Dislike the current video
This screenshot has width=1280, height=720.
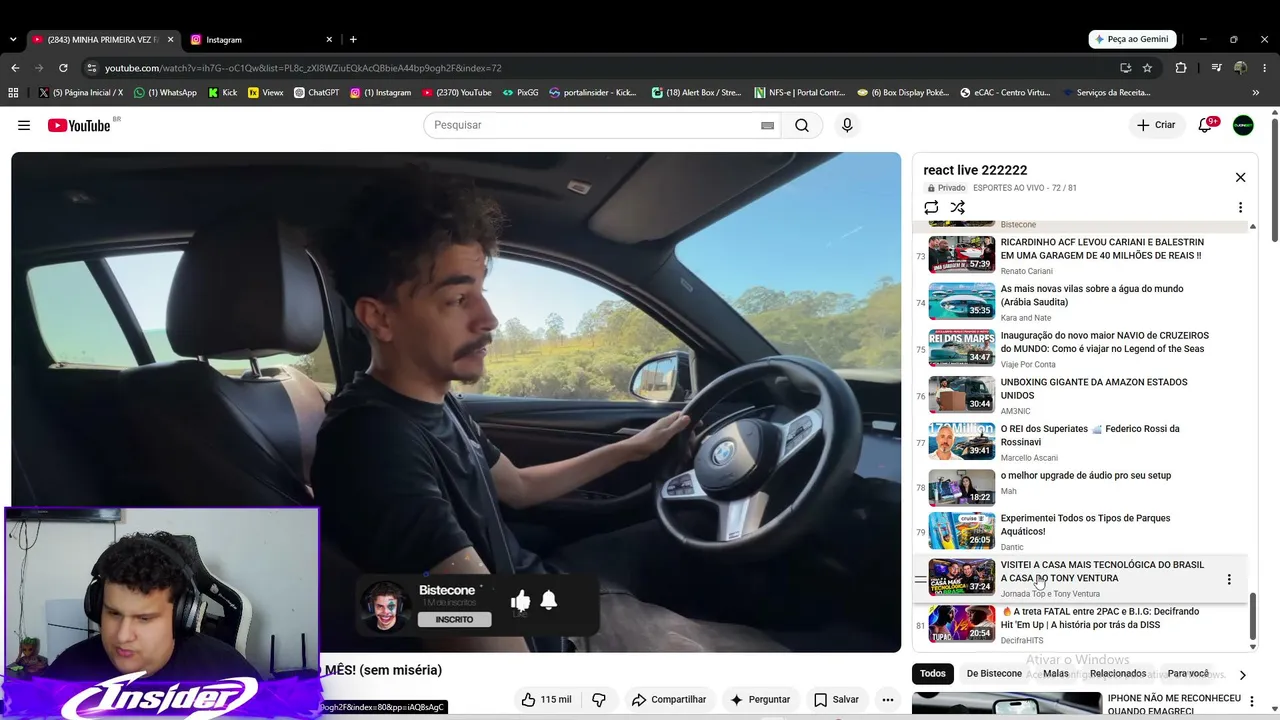click(599, 700)
